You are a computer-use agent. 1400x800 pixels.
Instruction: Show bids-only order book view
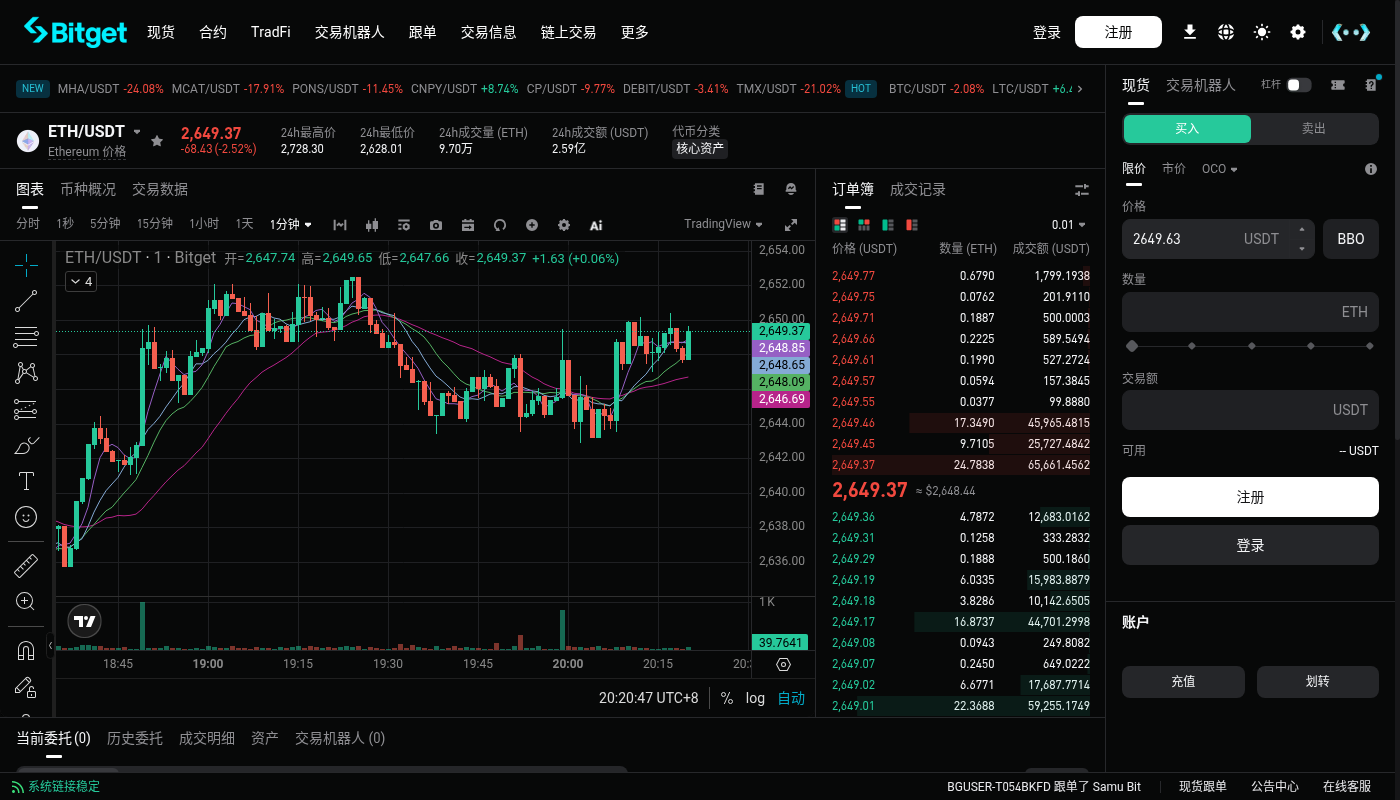887,225
